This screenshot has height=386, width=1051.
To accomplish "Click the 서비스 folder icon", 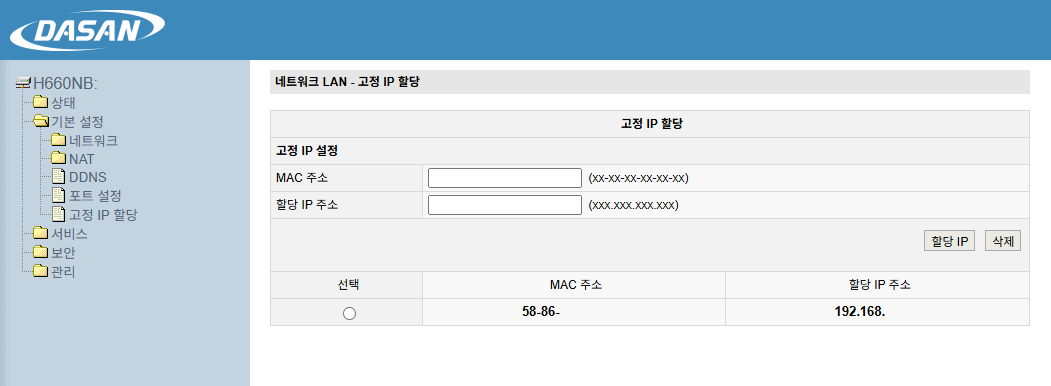I will (x=41, y=234).
